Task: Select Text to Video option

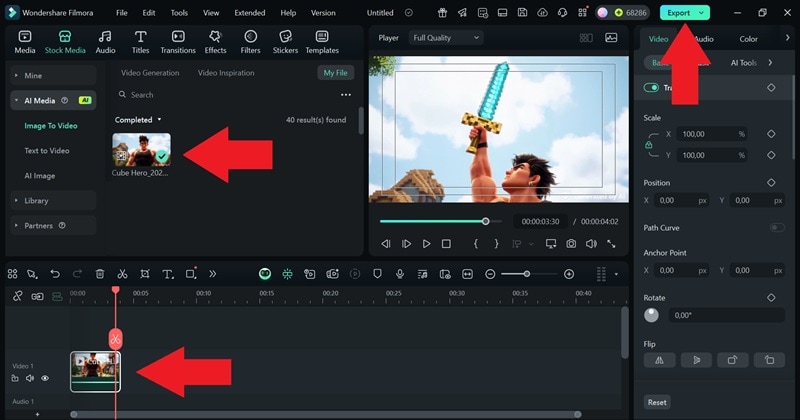Action: click(46, 151)
